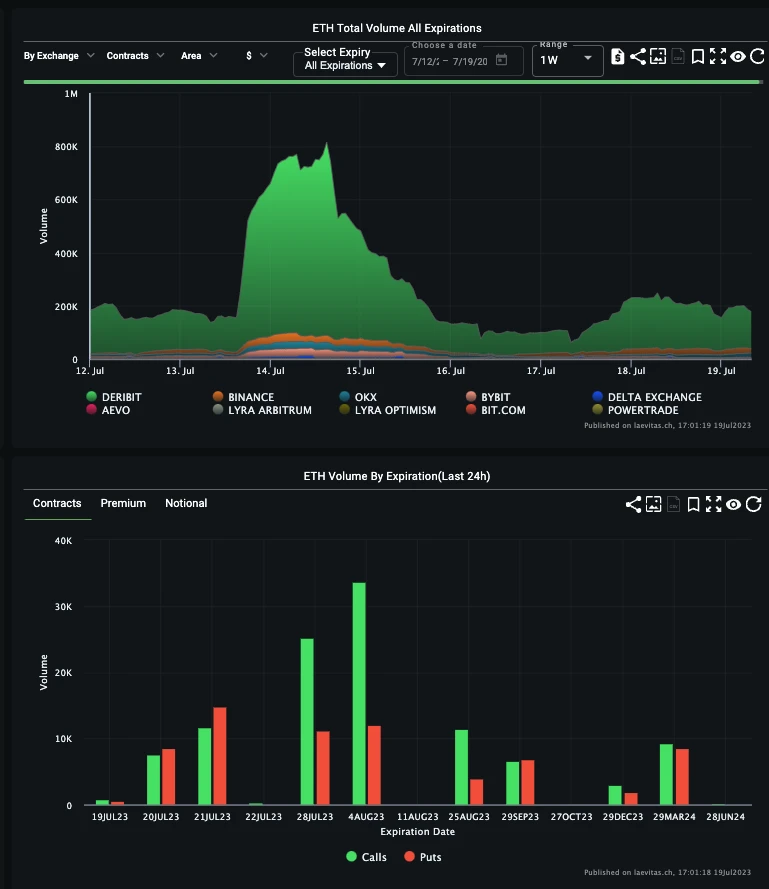The width and height of the screenshot is (769, 889).
Task: Toggle Calls series in bottom legend
Action: 366,857
